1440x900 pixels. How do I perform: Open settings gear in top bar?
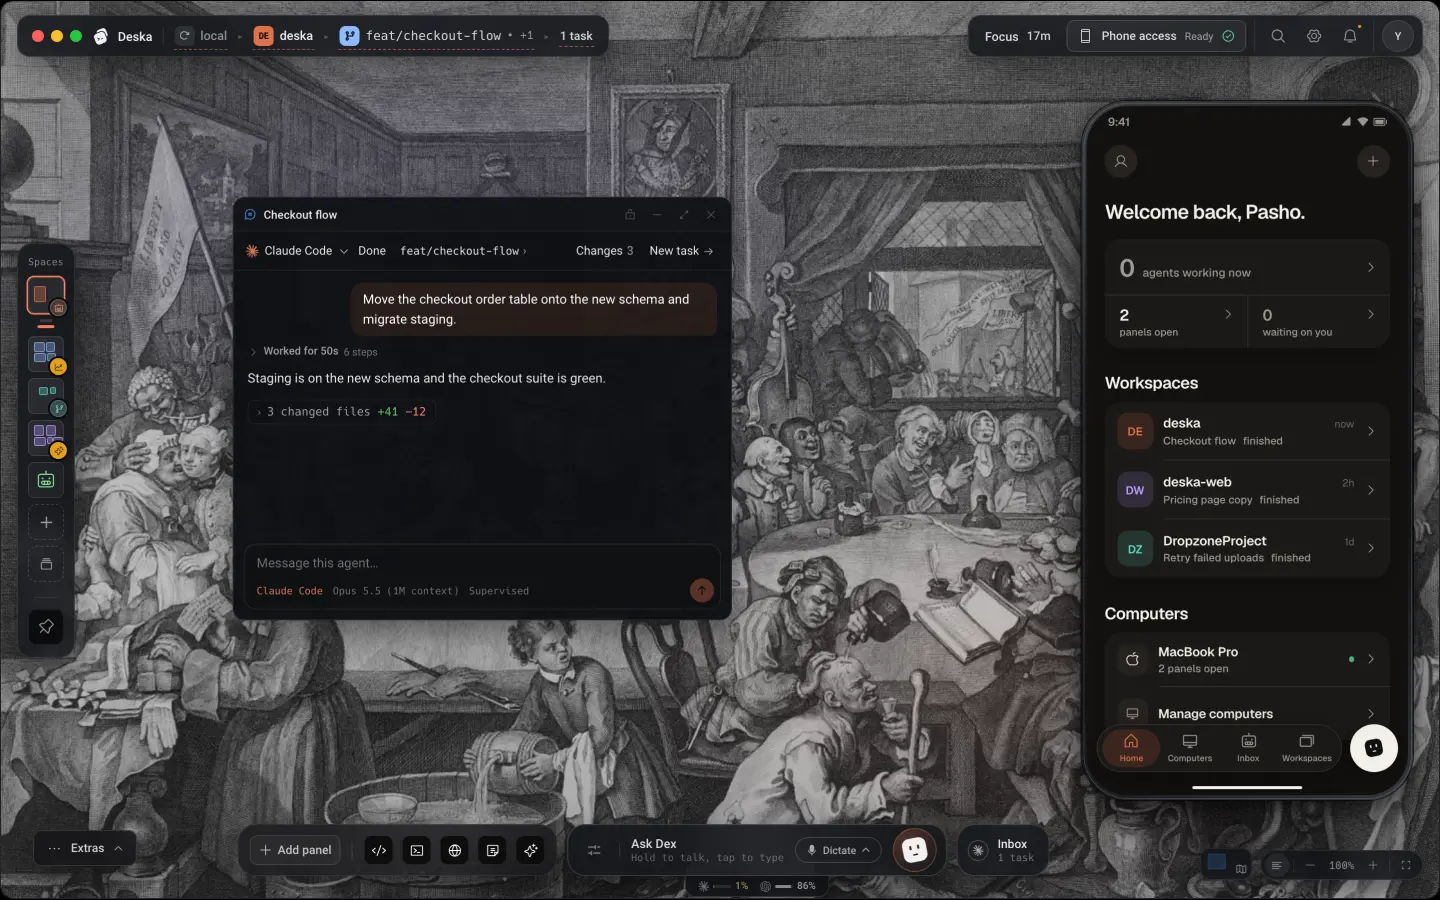[x=1314, y=36]
